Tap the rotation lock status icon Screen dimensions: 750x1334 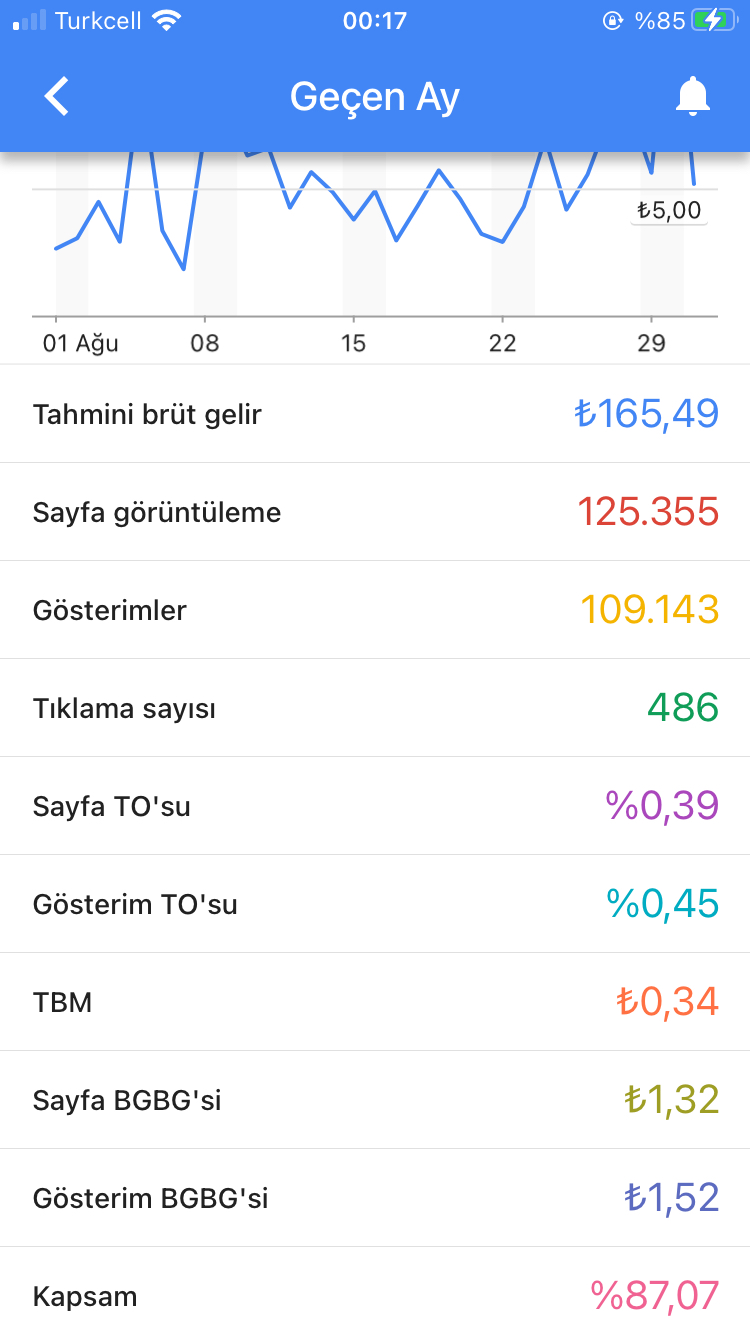click(613, 20)
